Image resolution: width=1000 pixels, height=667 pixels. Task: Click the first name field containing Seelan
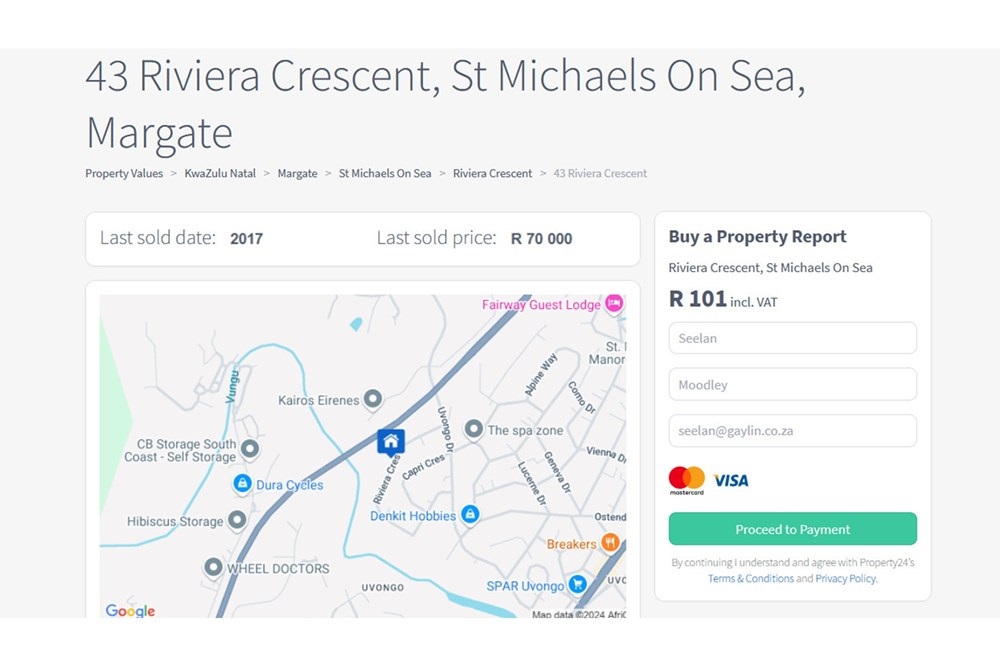point(792,338)
